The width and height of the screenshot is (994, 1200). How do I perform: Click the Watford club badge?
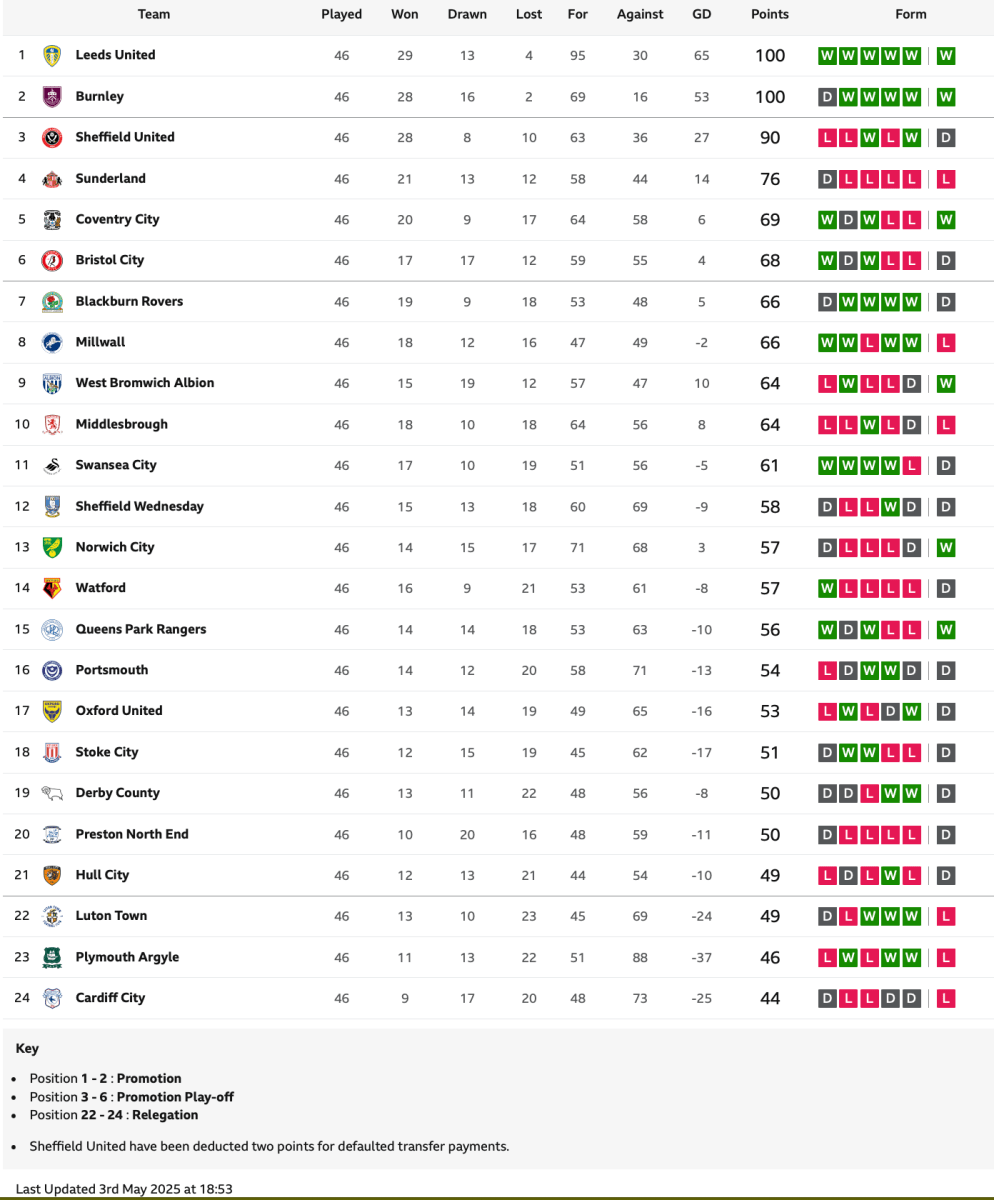pos(52,588)
